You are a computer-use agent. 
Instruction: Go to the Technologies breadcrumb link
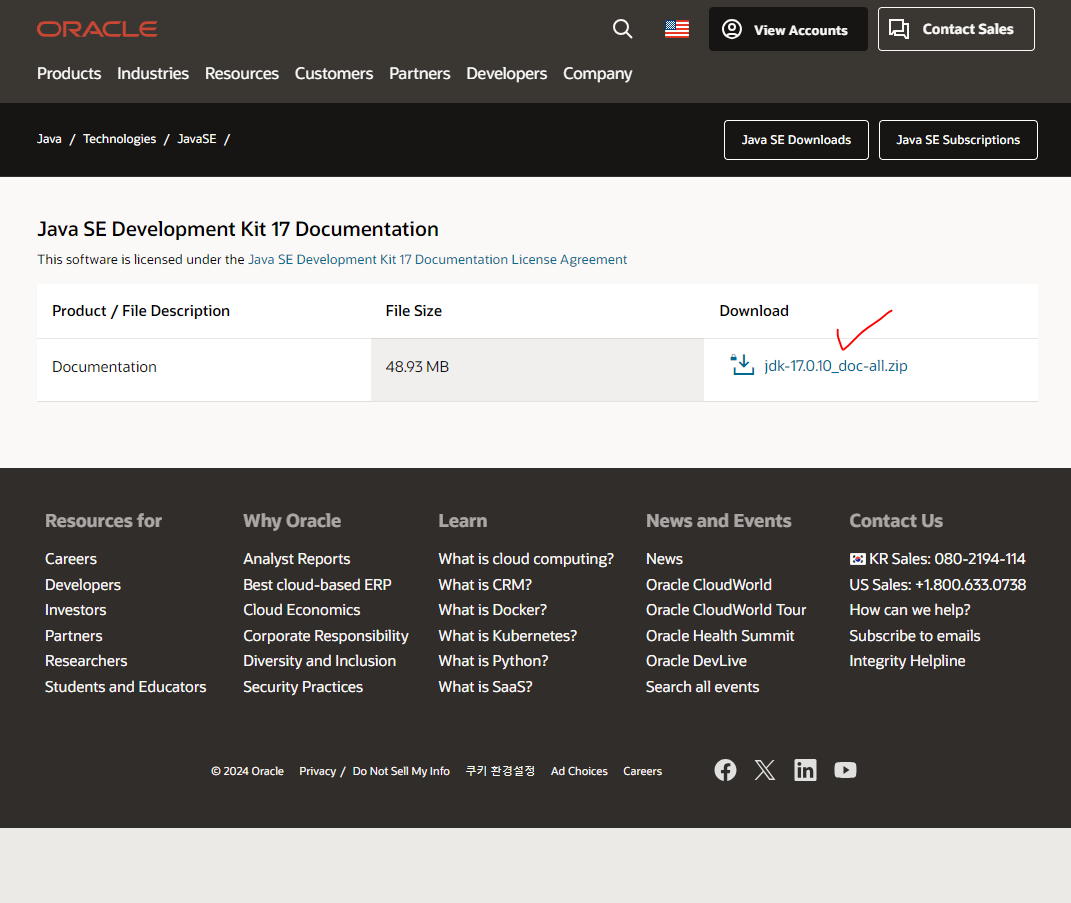(x=120, y=139)
